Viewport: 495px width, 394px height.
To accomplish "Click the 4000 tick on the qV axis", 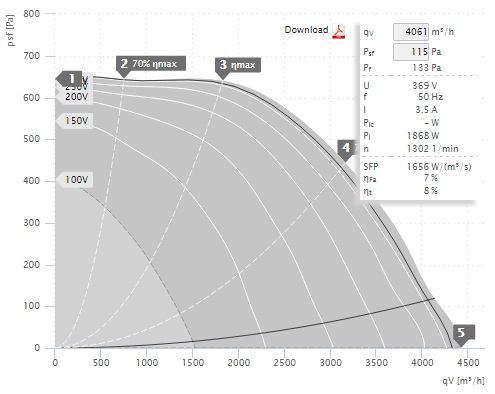I will (422, 362).
